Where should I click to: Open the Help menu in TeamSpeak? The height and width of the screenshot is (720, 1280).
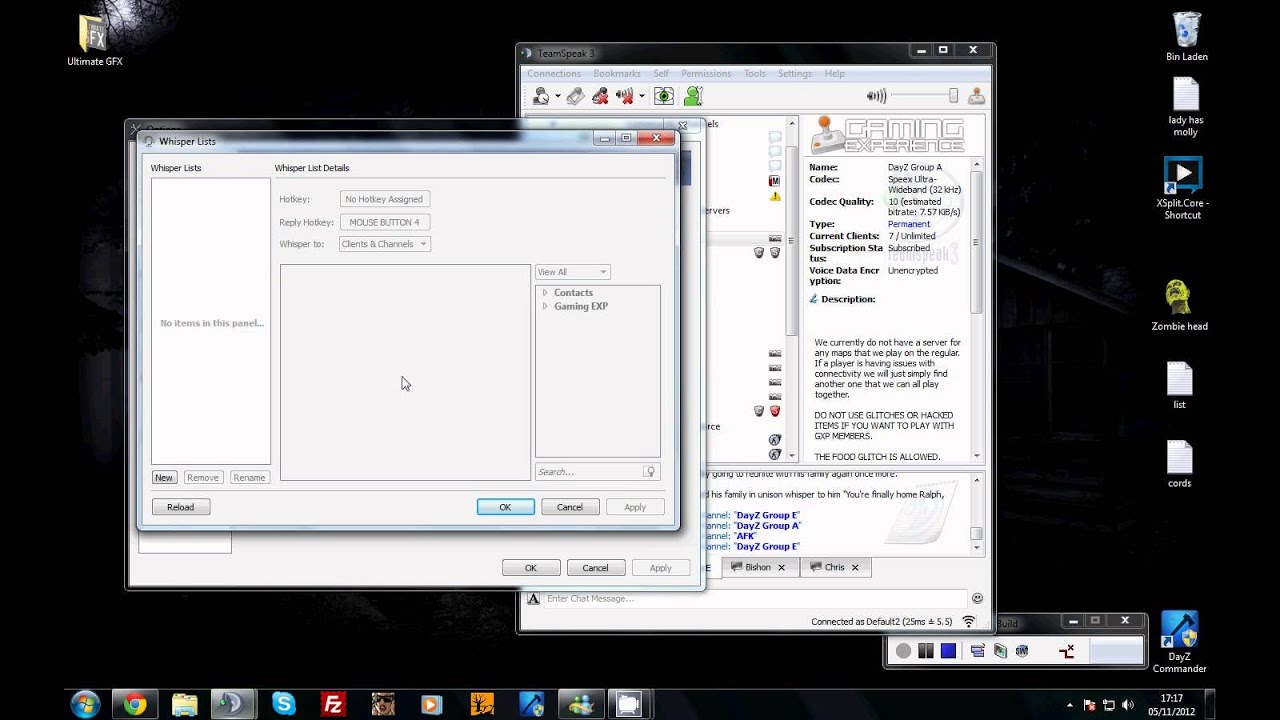835,73
